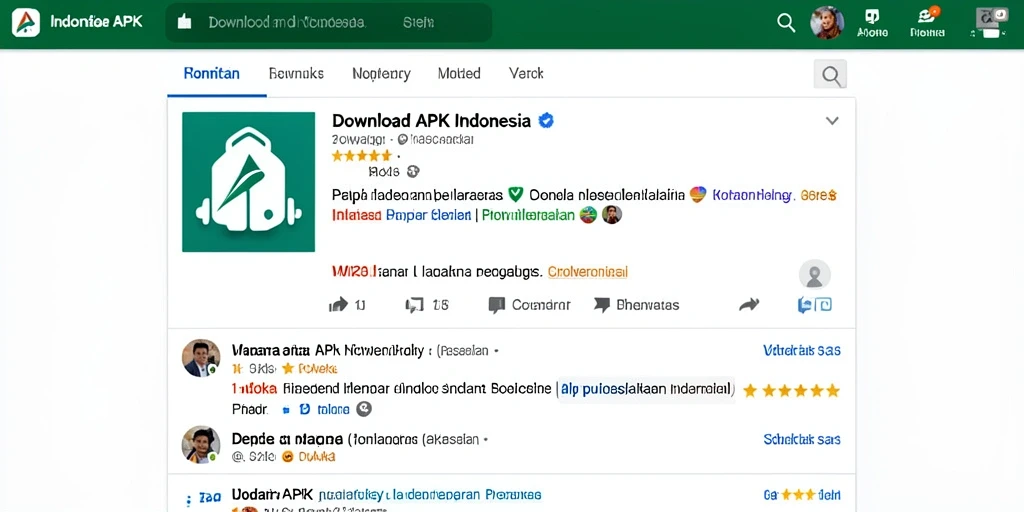The image size is (1024, 512).
Task: Click five-star rating on first review
Action: pos(791,391)
